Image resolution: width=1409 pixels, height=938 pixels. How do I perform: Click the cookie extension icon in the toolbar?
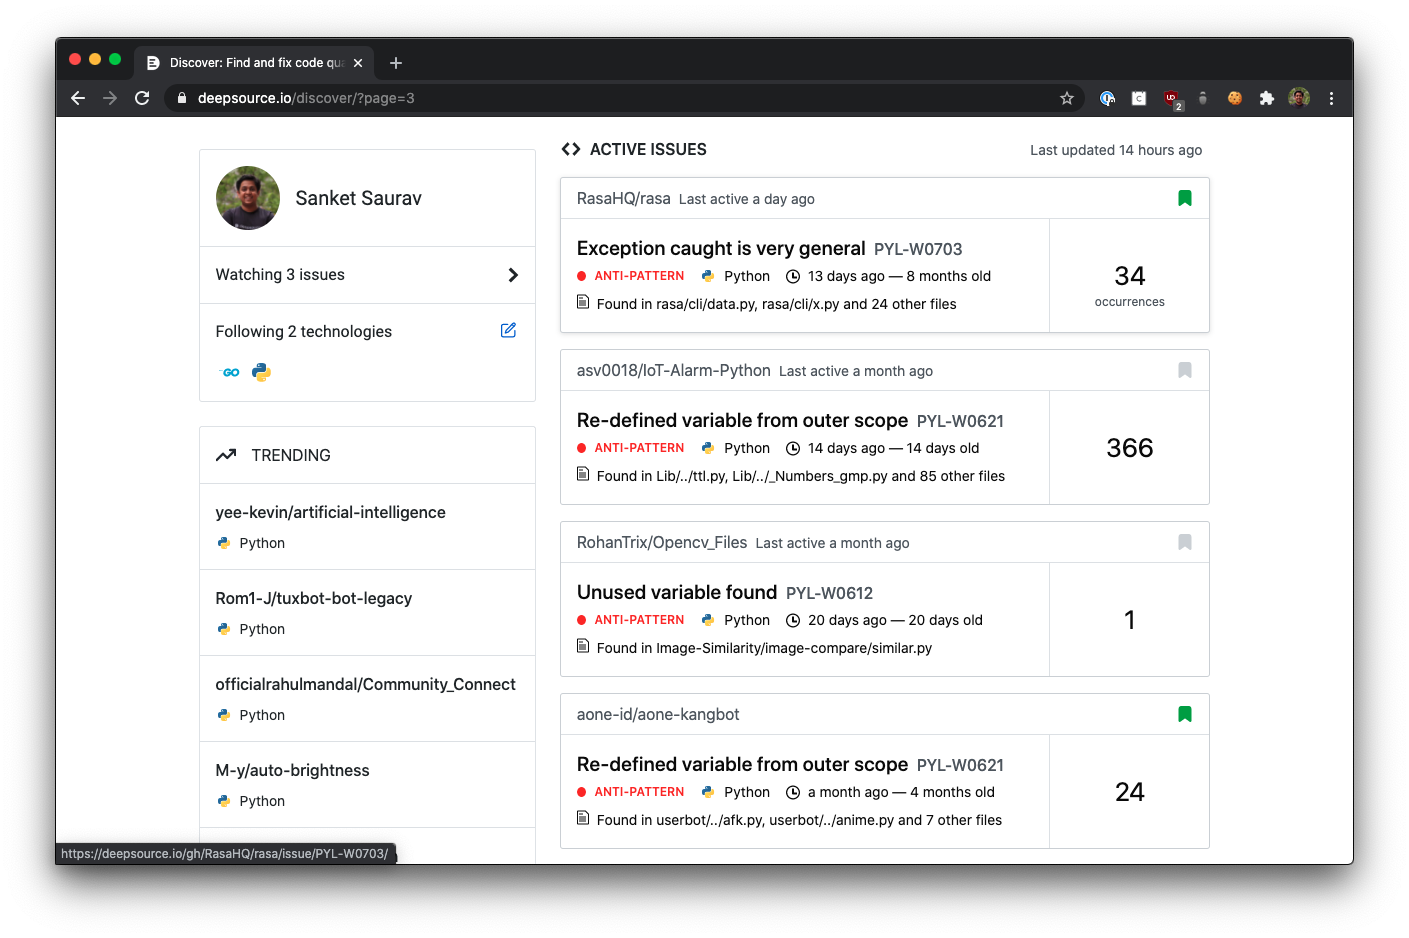point(1234,98)
